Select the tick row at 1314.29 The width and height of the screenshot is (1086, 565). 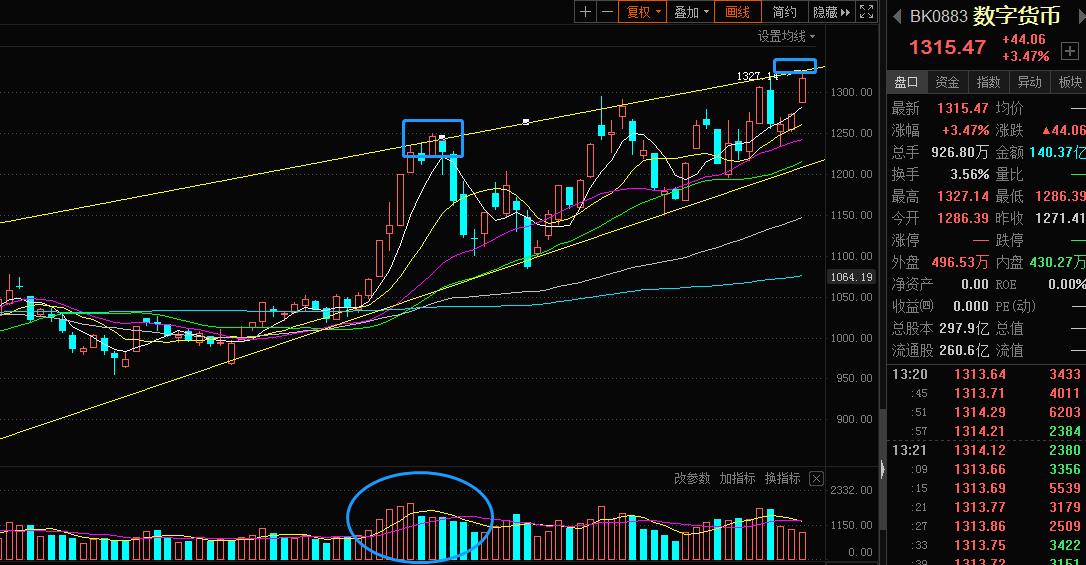[986, 412]
